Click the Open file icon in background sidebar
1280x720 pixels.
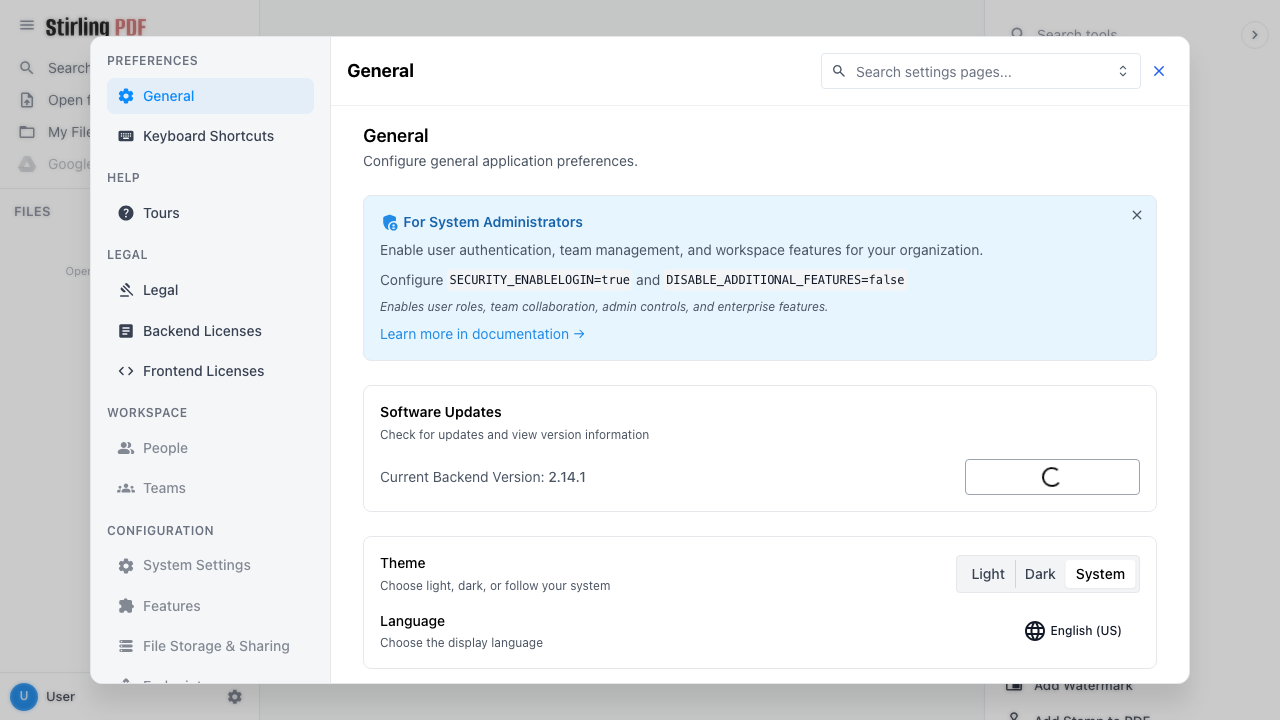point(28,100)
